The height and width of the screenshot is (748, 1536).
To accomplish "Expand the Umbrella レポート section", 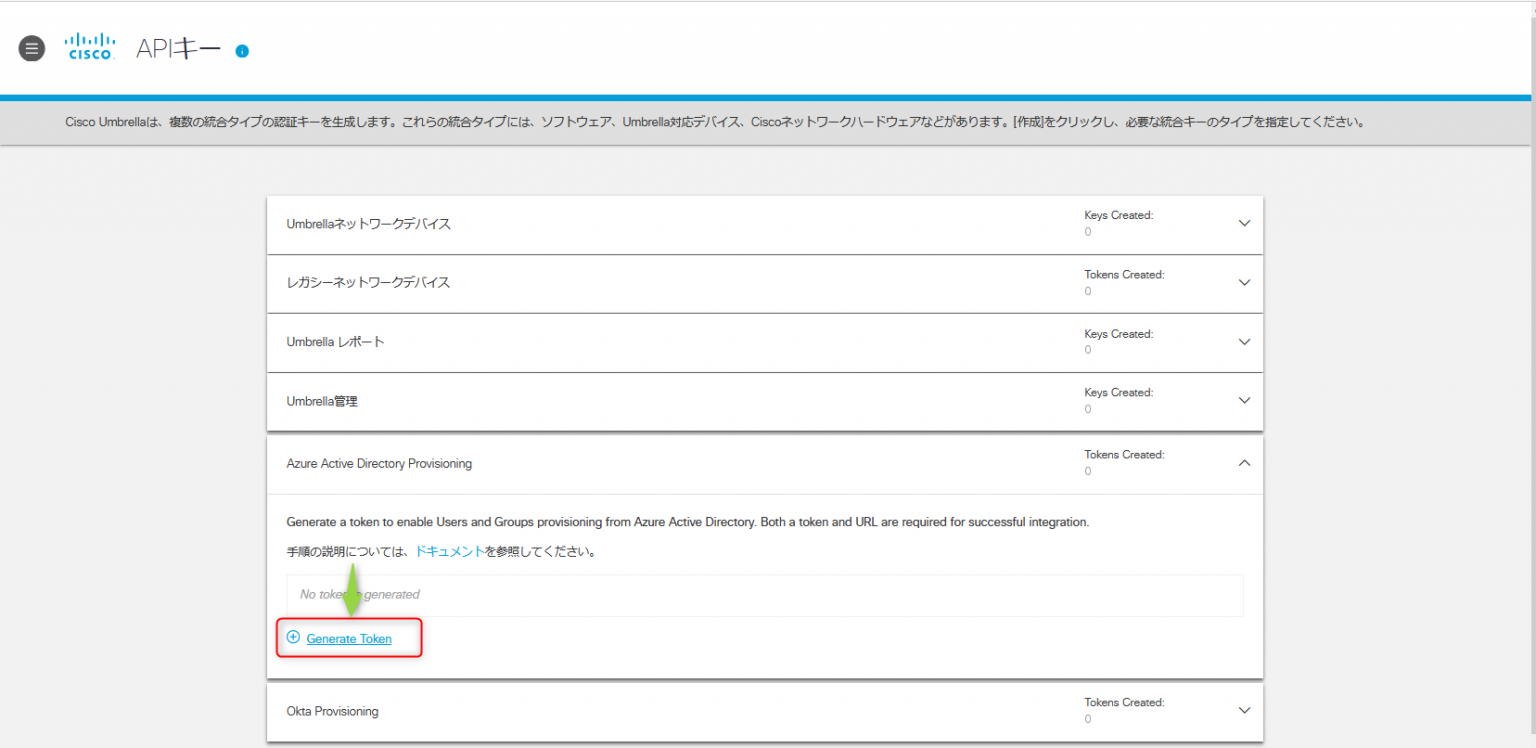I will coord(1244,341).
